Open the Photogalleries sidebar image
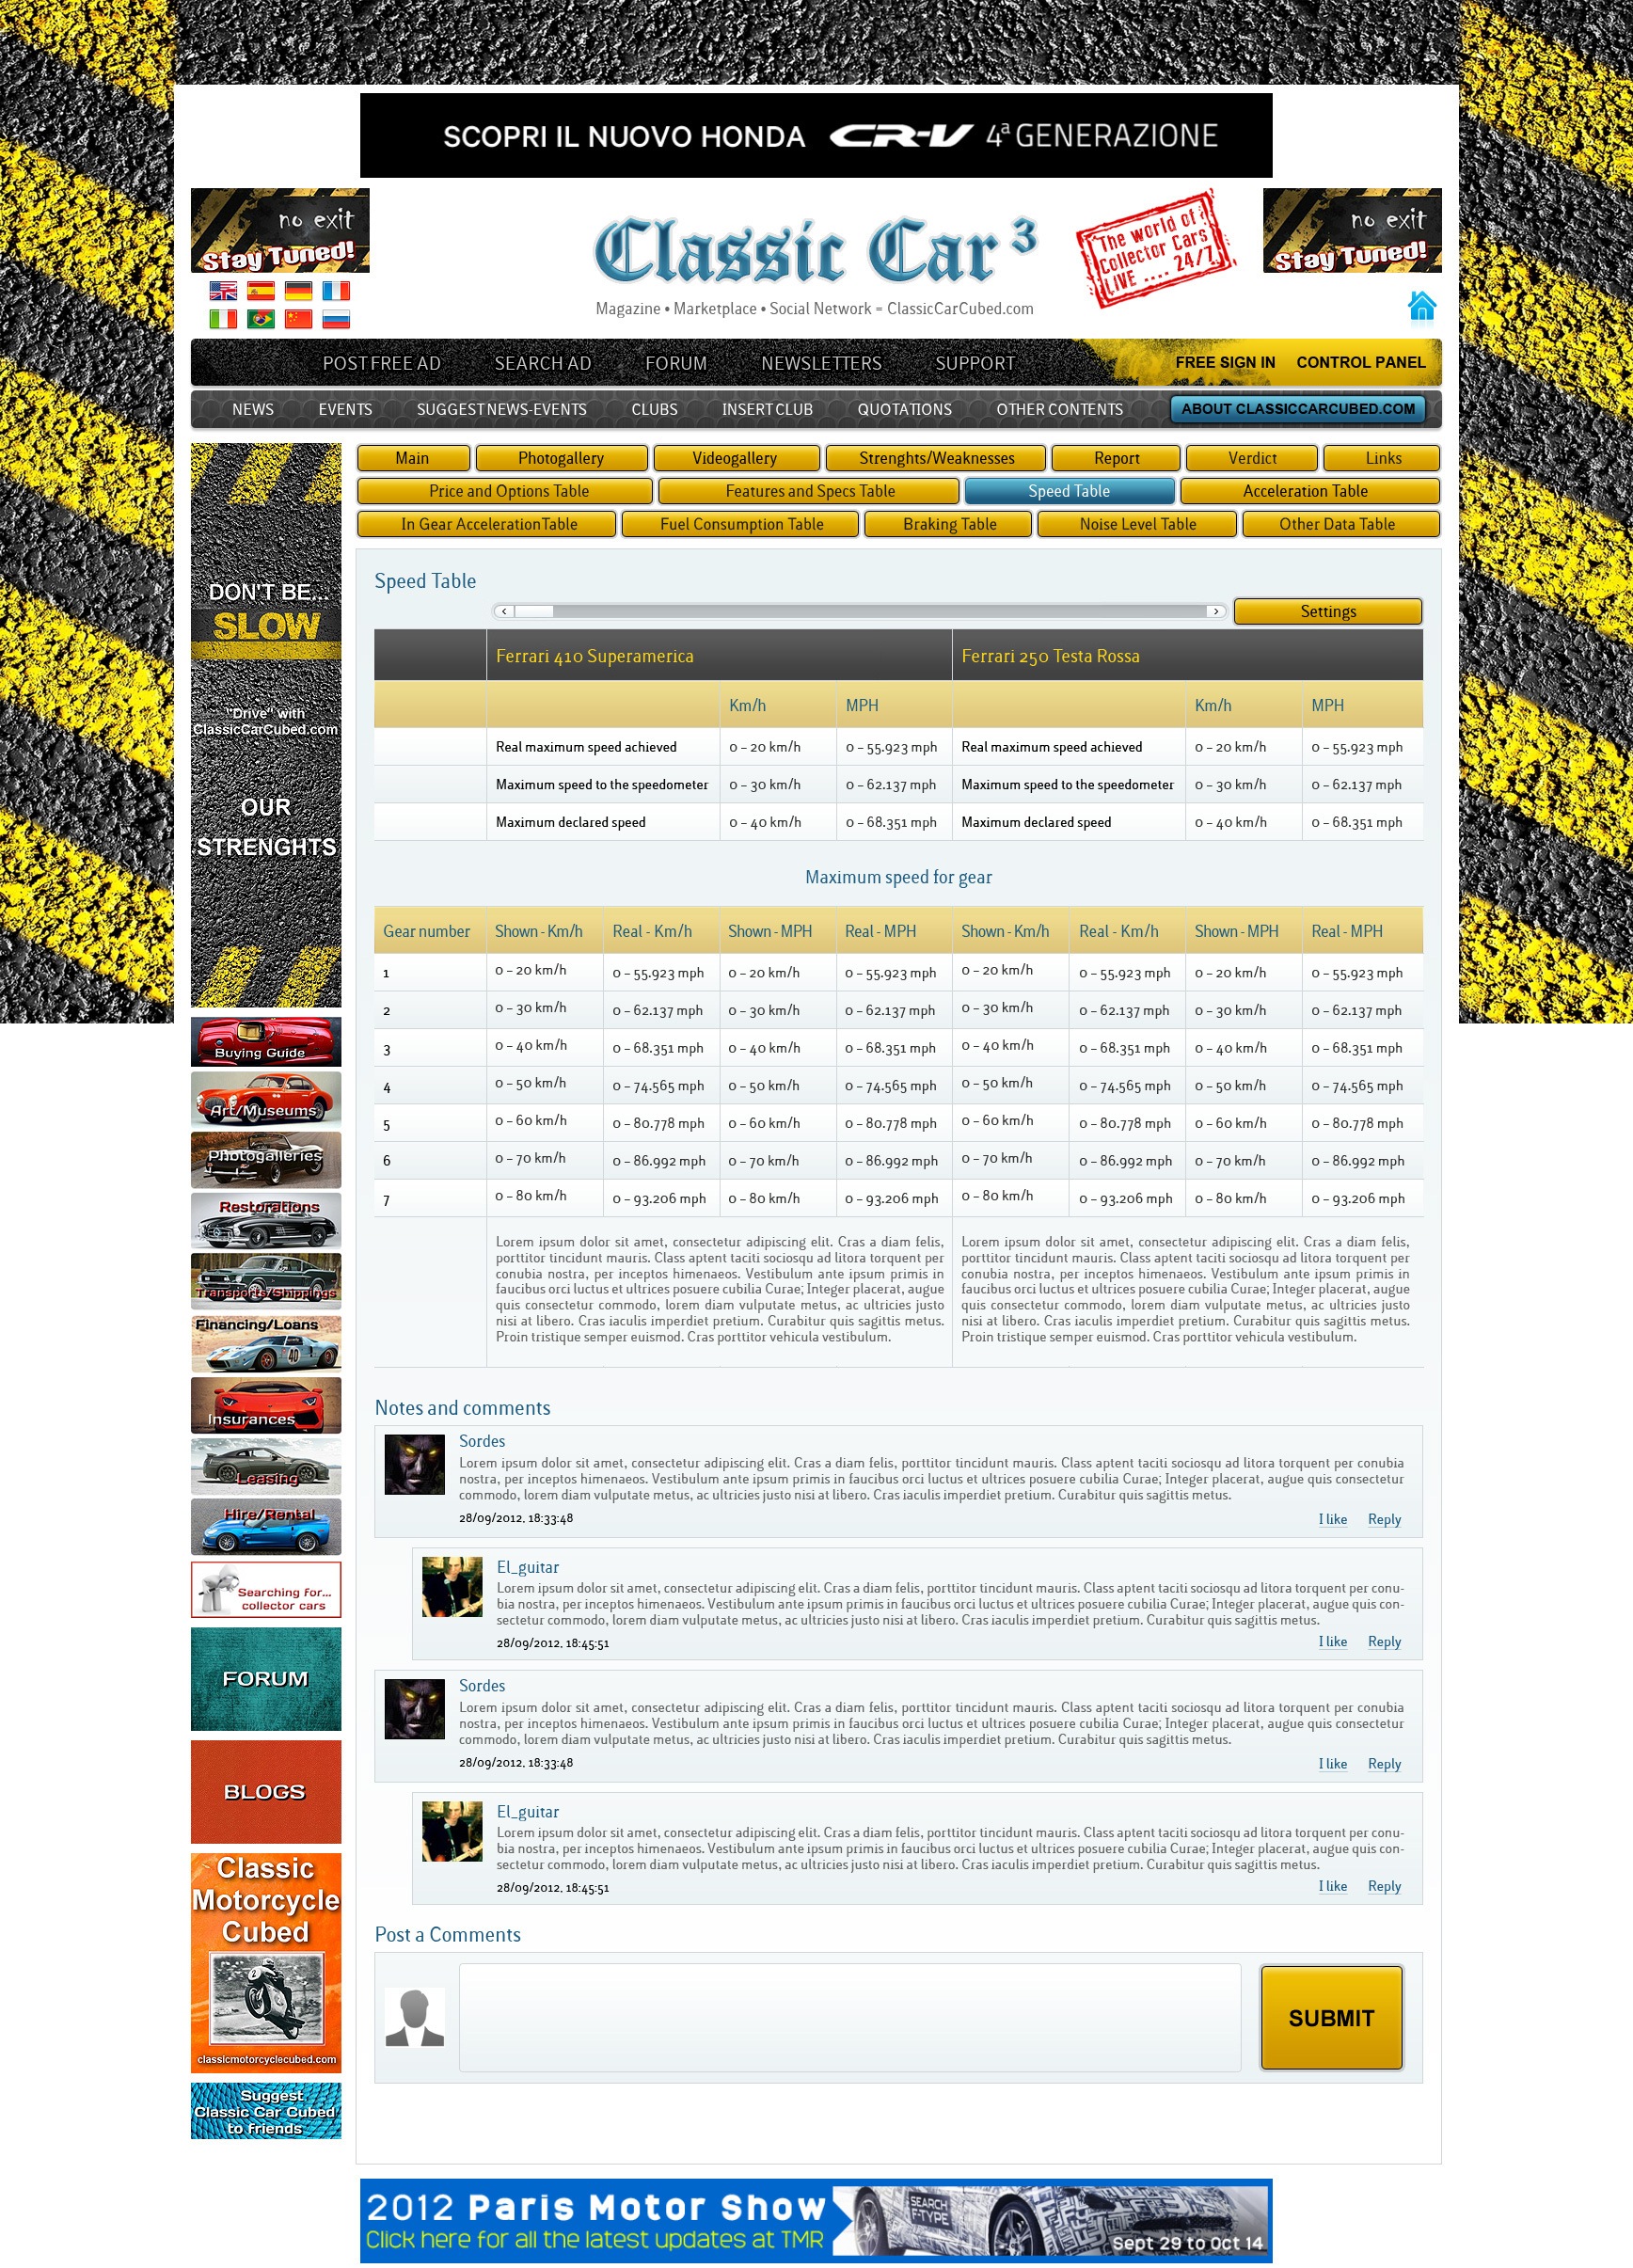This screenshot has width=1633, height=2268. [266, 1159]
